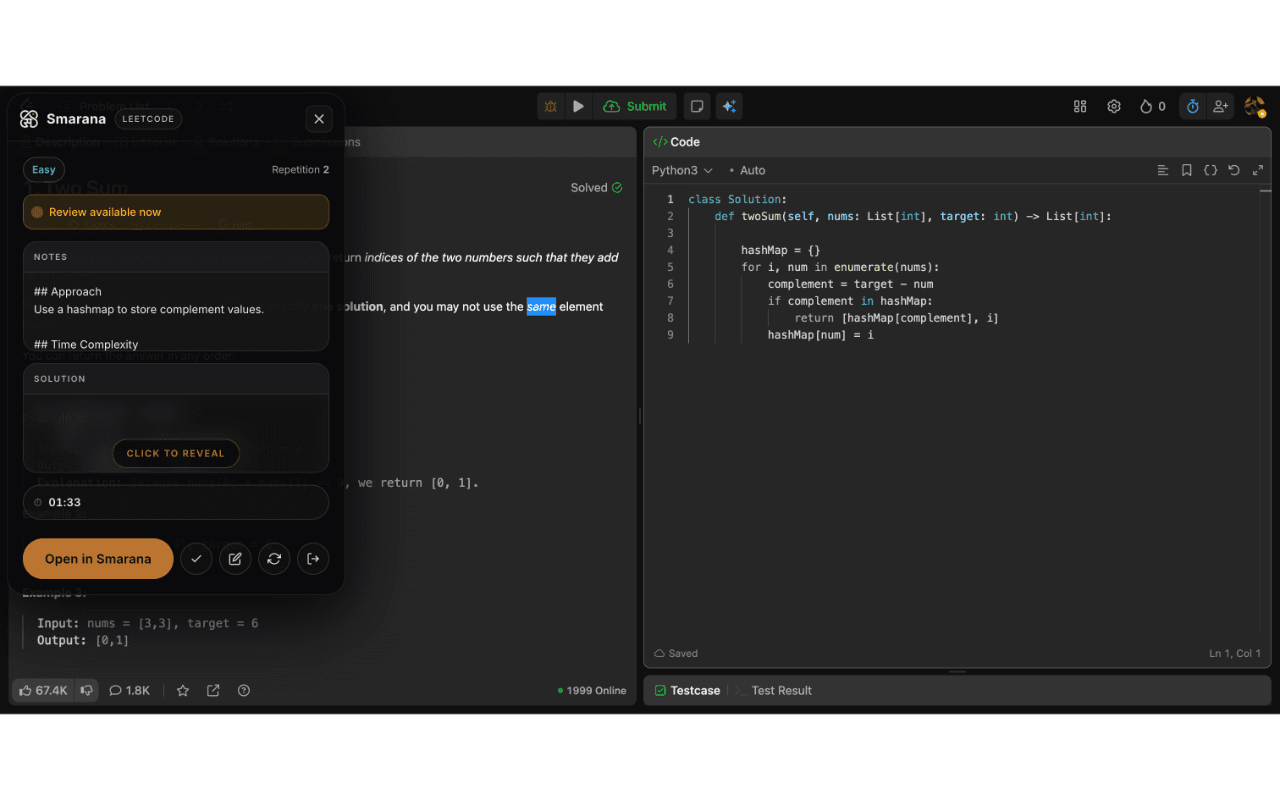This screenshot has height=800, width=1280.
Task: Close the Smarana popup panel
Action: click(x=319, y=119)
